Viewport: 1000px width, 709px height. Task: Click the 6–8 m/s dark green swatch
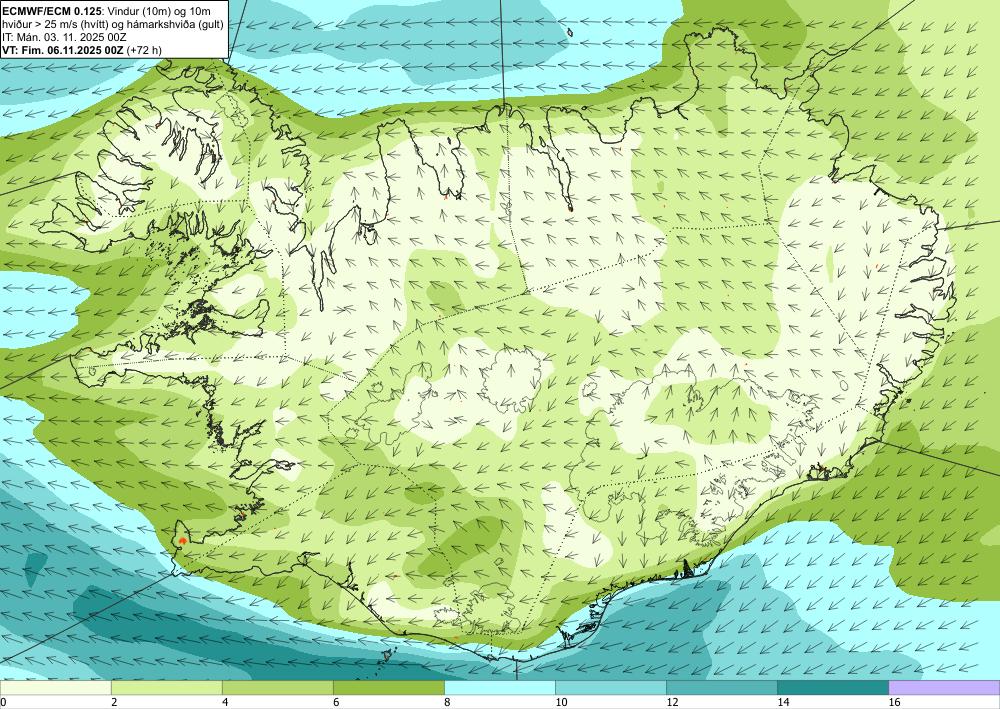click(388, 687)
